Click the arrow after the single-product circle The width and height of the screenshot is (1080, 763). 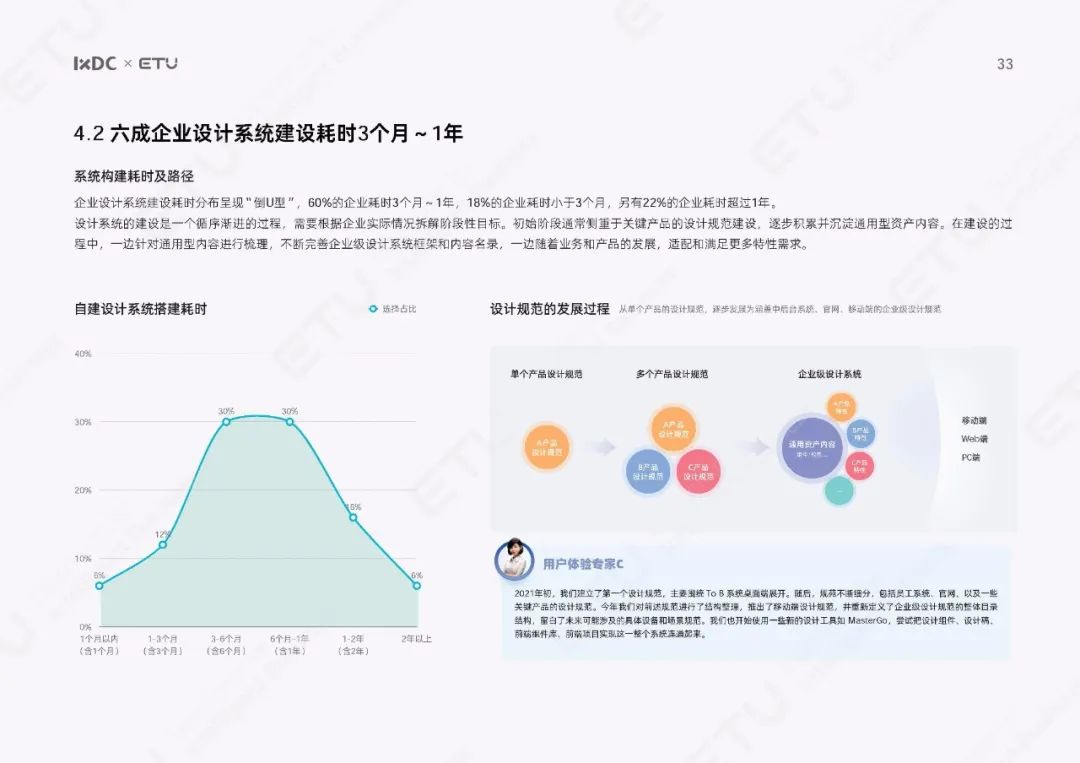[601, 448]
